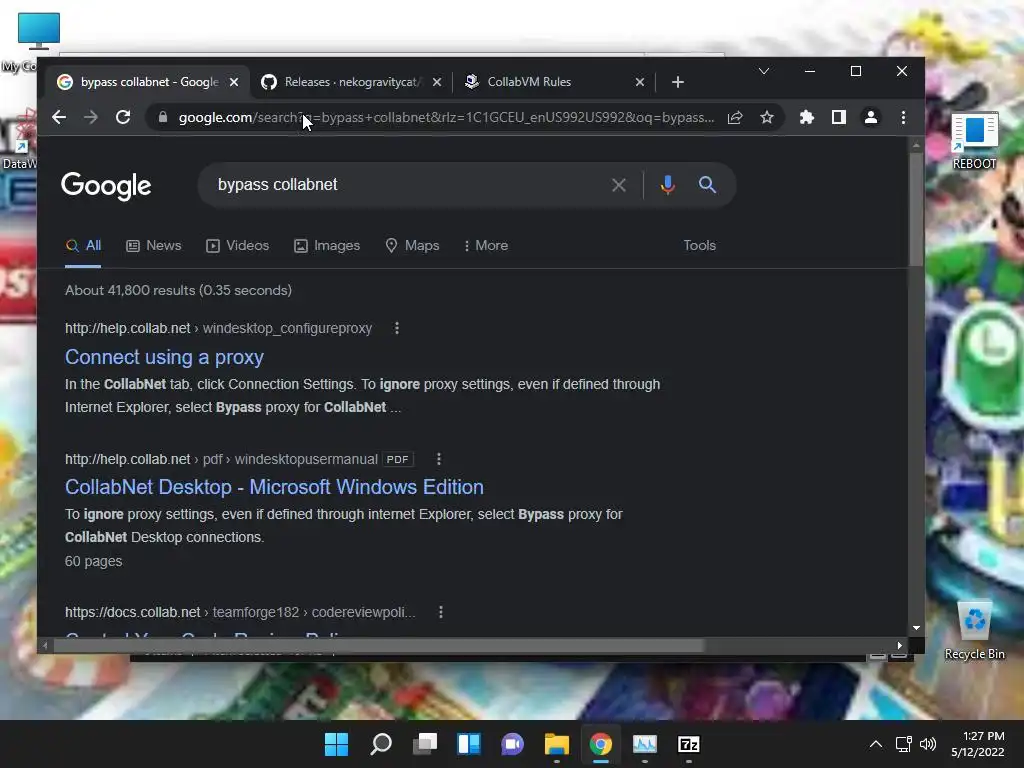Click the vertical scrollbar thumb

click(x=916, y=209)
